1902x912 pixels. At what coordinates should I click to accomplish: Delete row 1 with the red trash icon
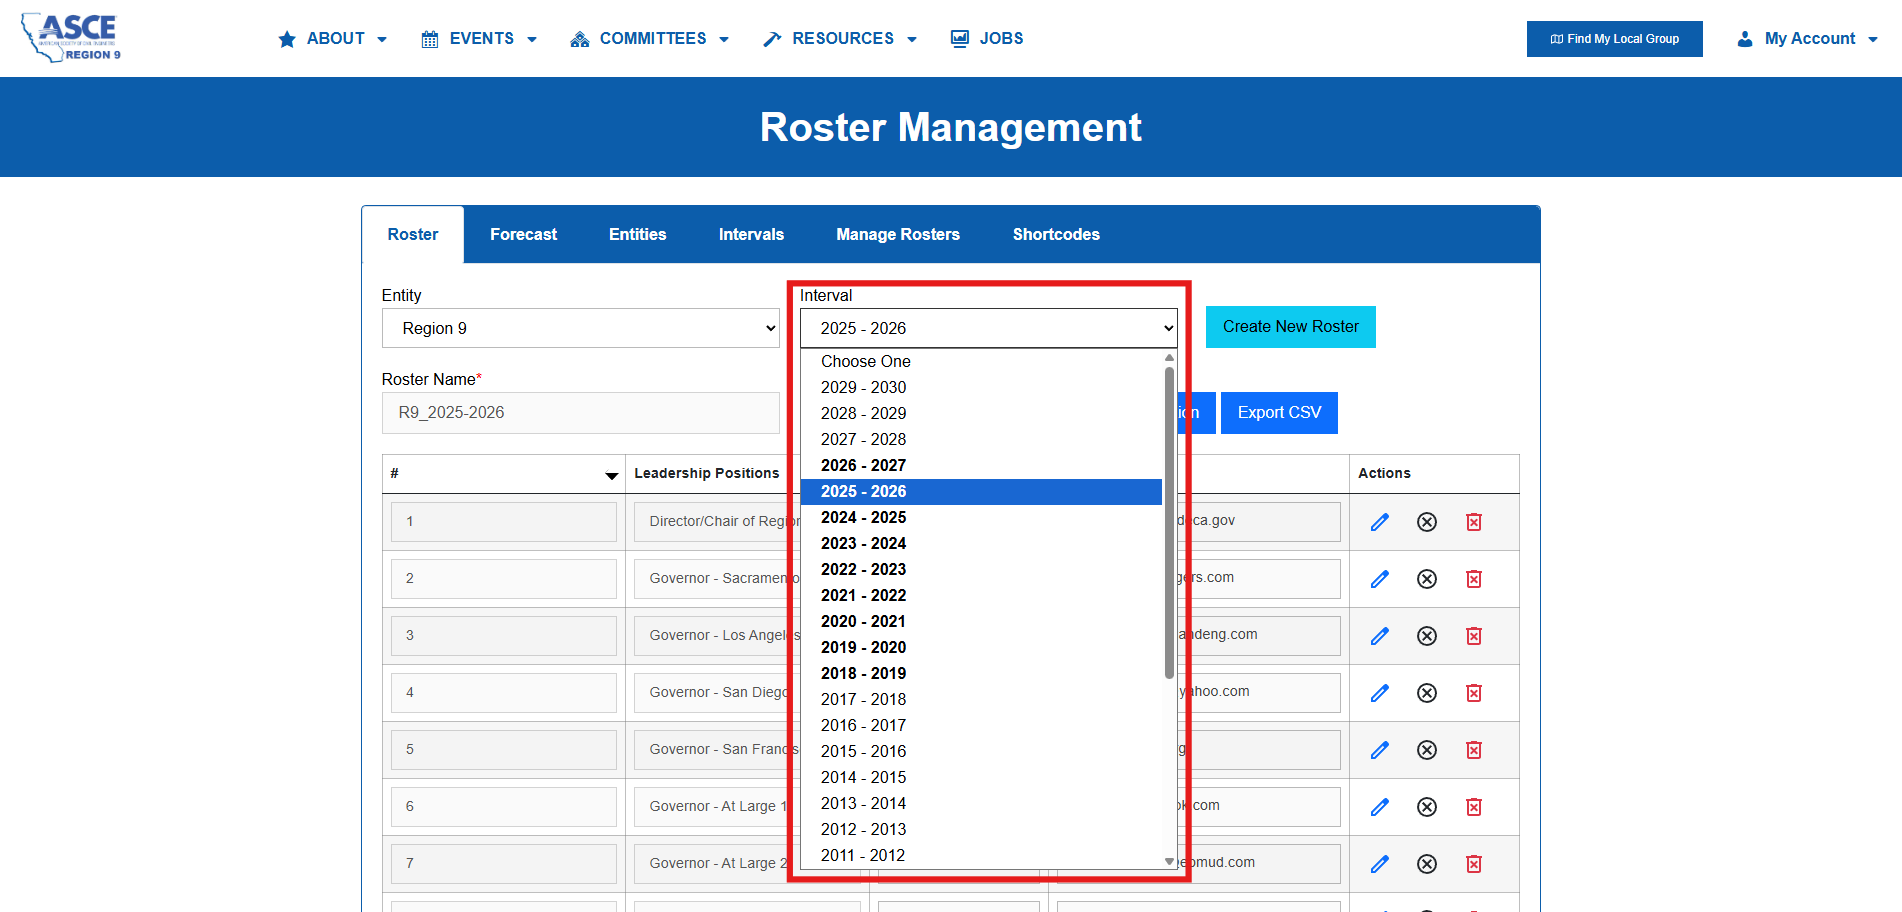[1474, 522]
